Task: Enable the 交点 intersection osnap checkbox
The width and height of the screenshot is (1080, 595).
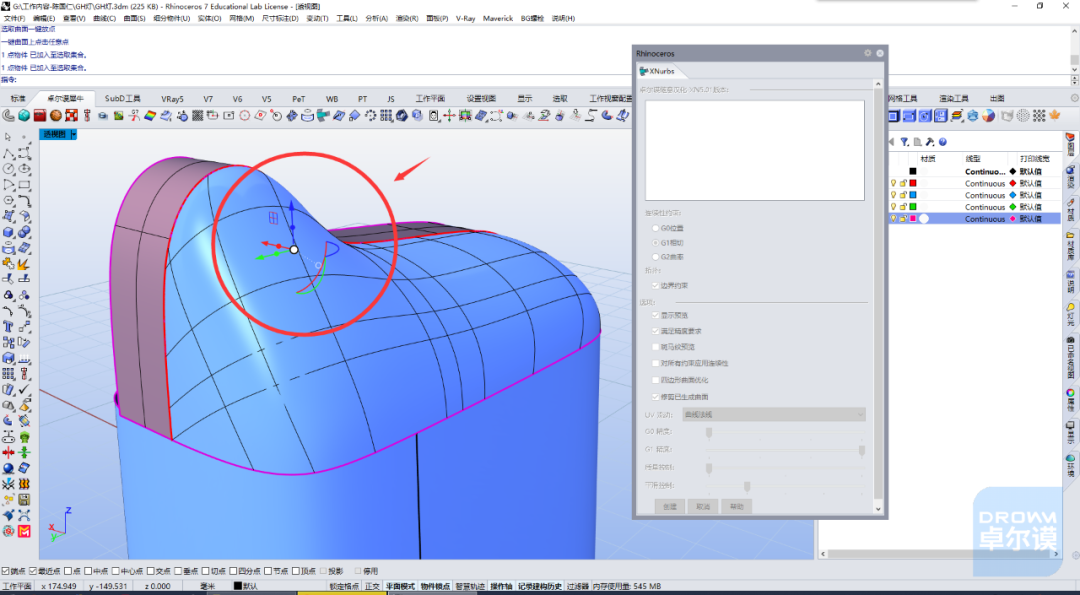Action: click(x=151, y=571)
